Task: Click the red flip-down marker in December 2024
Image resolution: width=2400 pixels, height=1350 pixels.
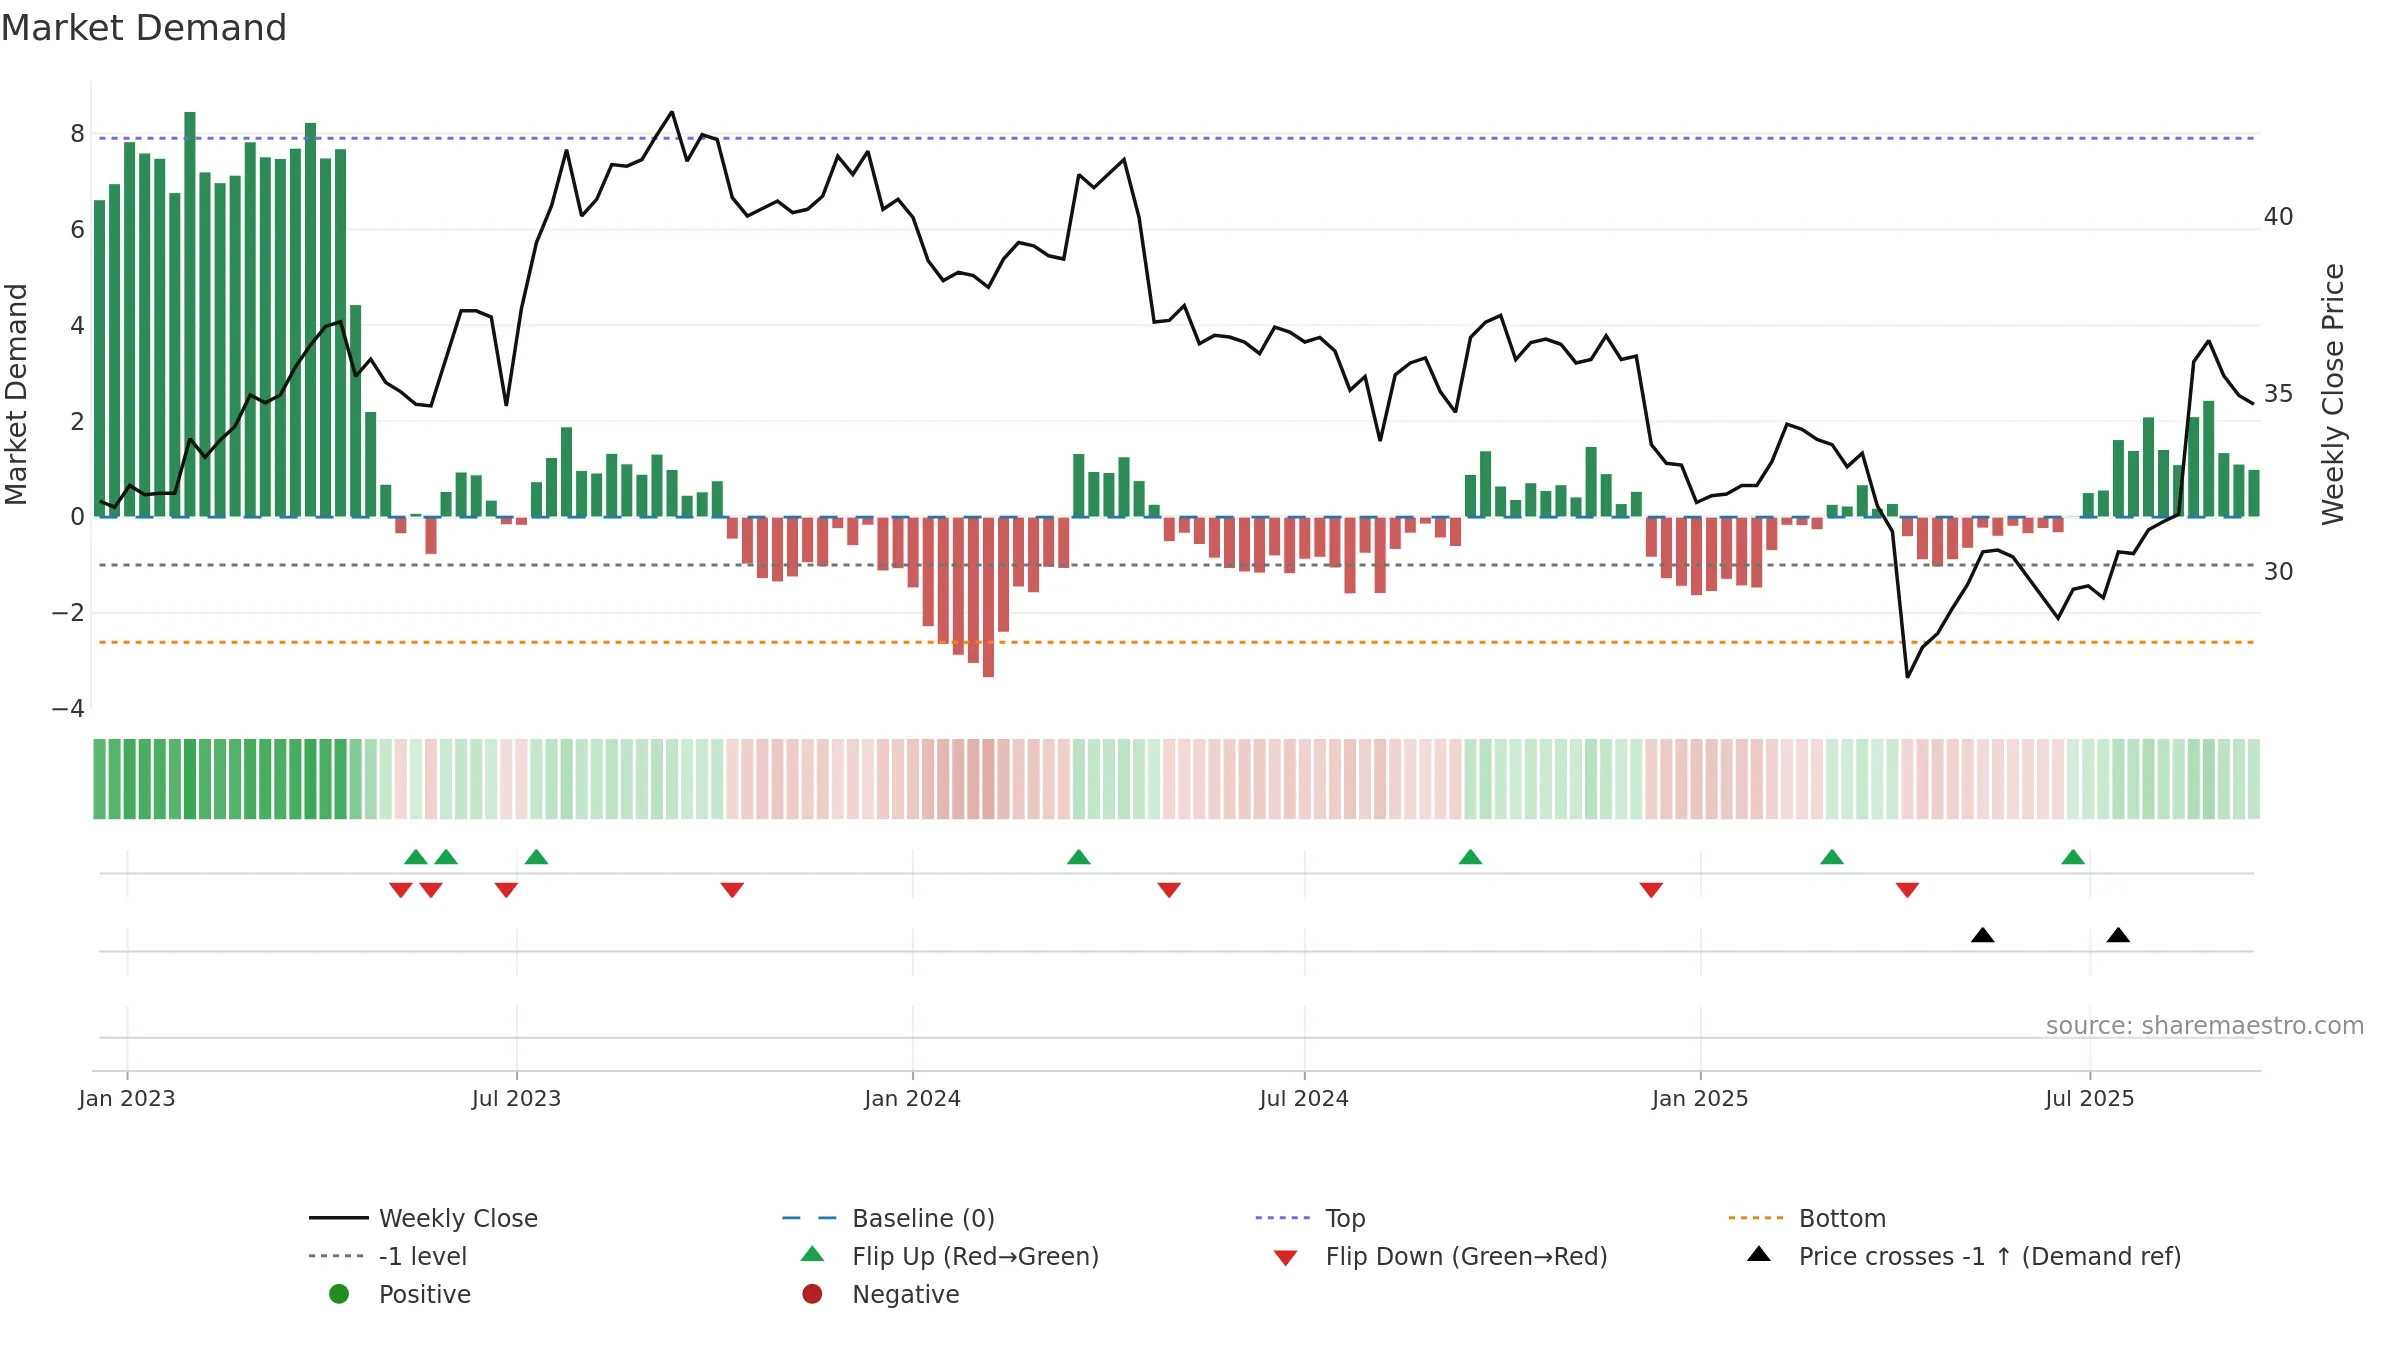Action: coord(1651,890)
